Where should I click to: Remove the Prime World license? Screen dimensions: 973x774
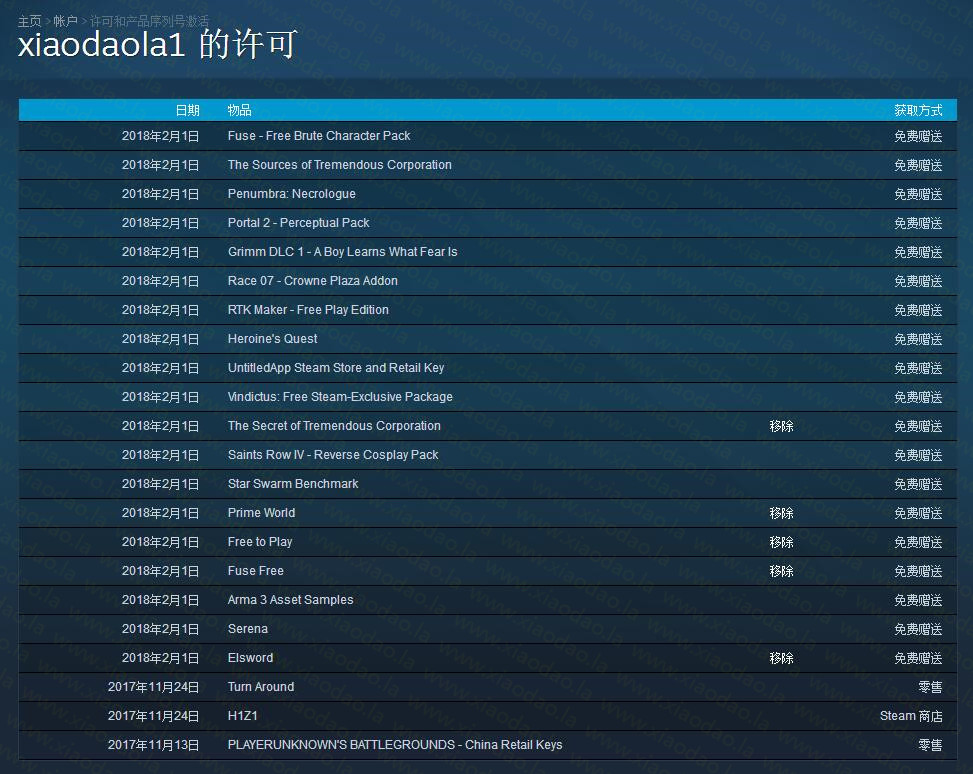coord(781,513)
